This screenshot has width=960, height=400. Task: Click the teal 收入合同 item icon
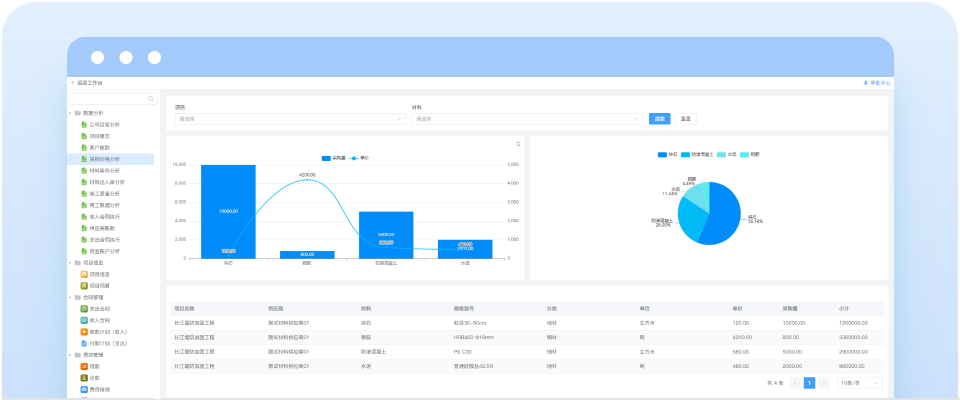[x=84, y=320]
